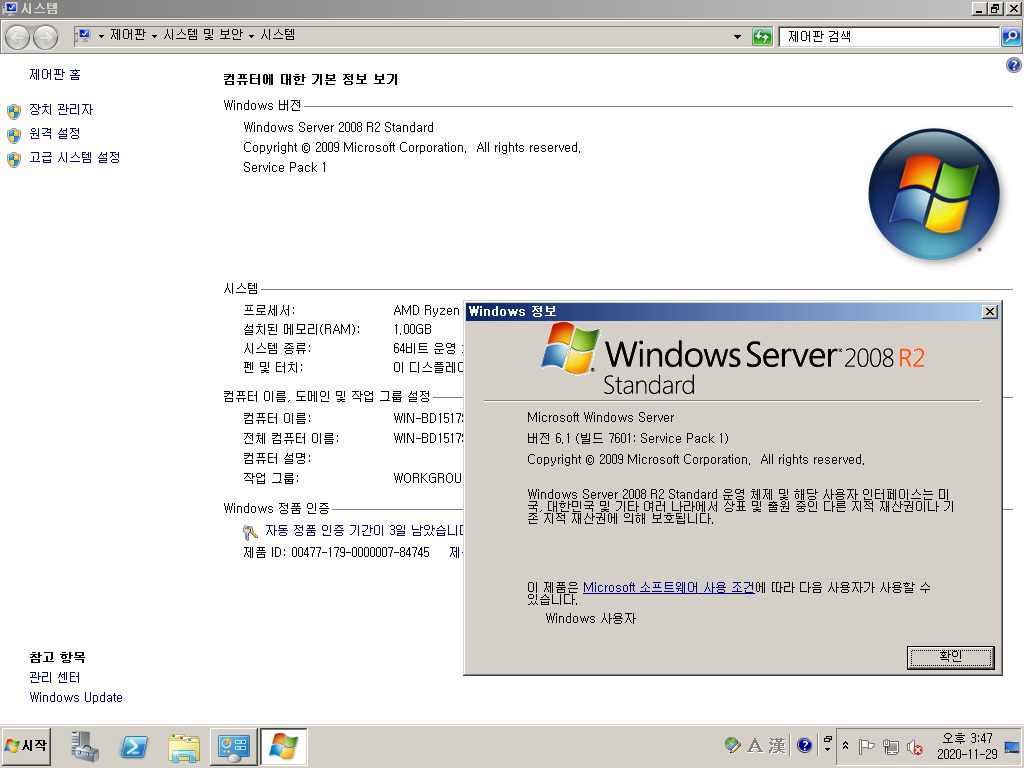Click the 漢 Hanja conversion icon
The width and height of the screenshot is (1024, 768).
point(777,745)
